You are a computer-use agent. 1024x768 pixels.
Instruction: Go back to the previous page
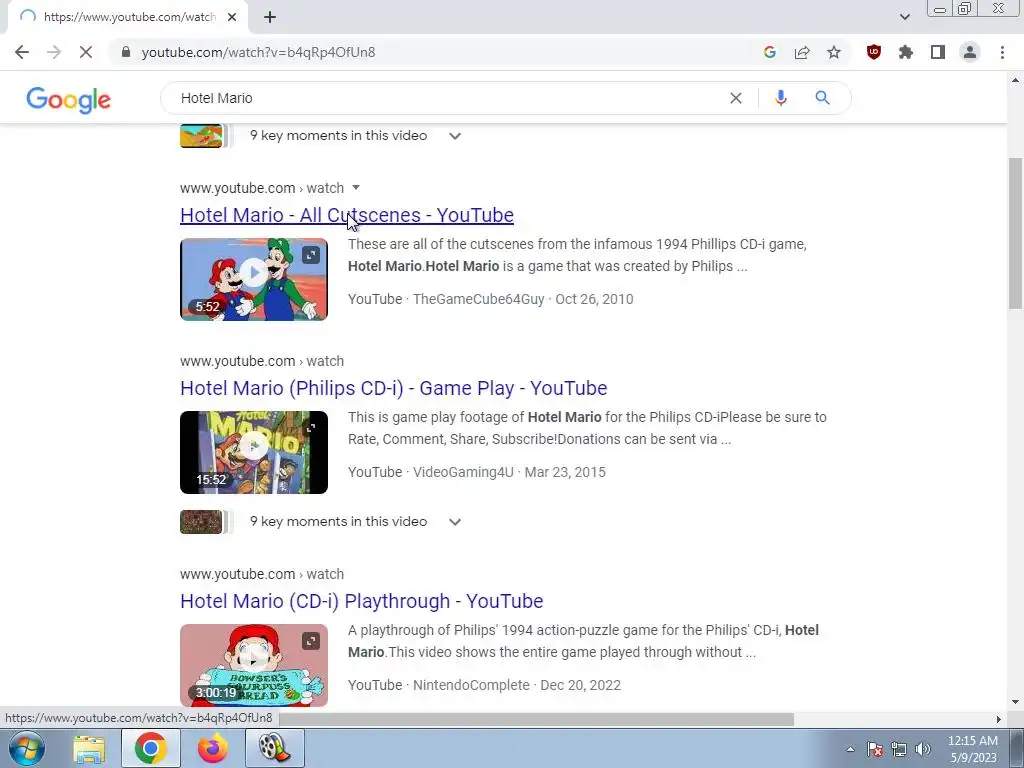(22, 52)
